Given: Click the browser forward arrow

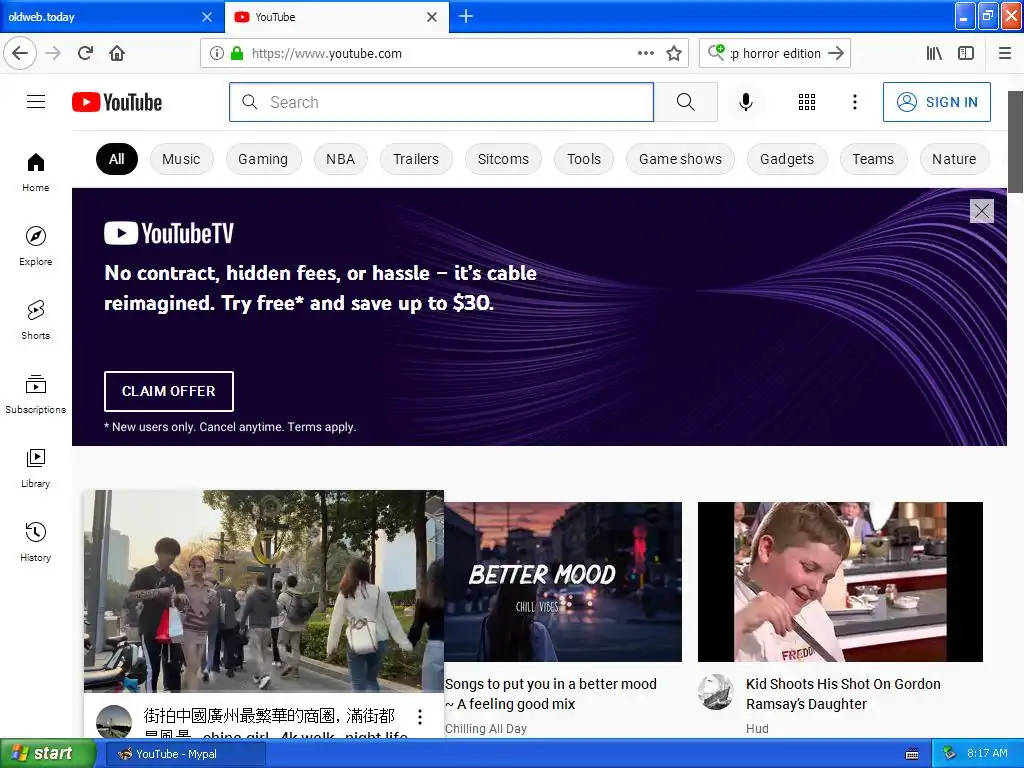Looking at the screenshot, I should pyautogui.click(x=53, y=54).
